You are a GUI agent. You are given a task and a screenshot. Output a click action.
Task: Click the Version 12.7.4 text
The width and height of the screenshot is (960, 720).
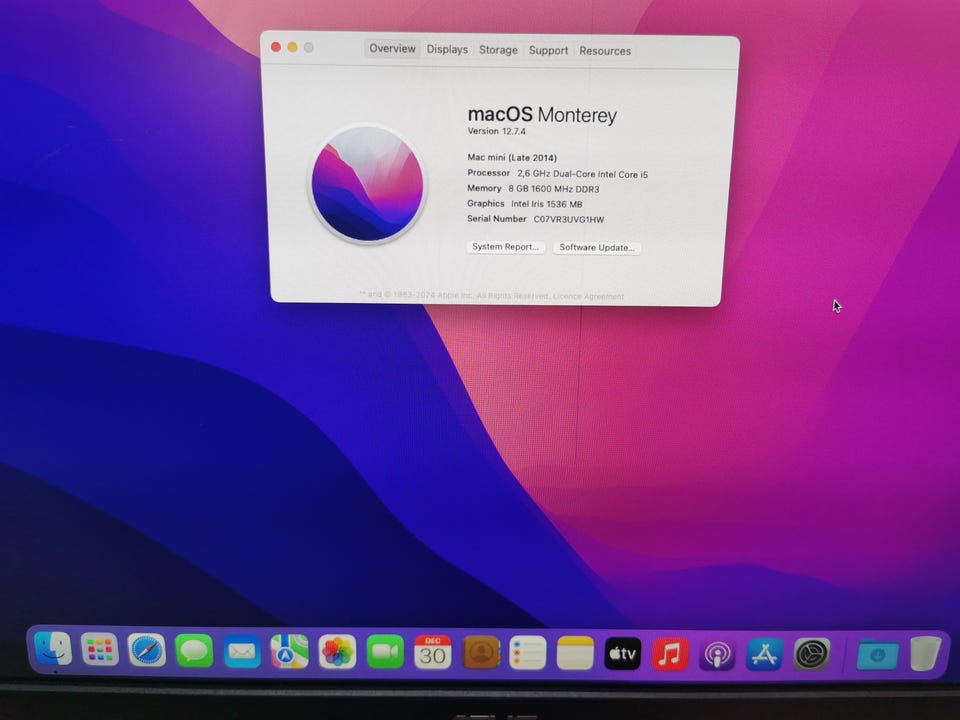pyautogui.click(x=497, y=131)
